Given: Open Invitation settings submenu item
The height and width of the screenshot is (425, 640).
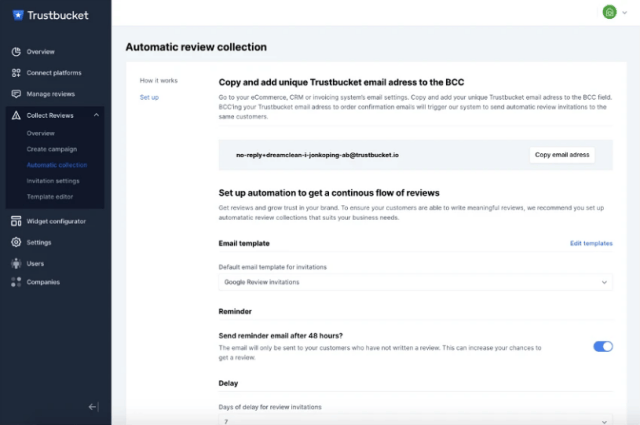Looking at the screenshot, I should click(53, 181).
